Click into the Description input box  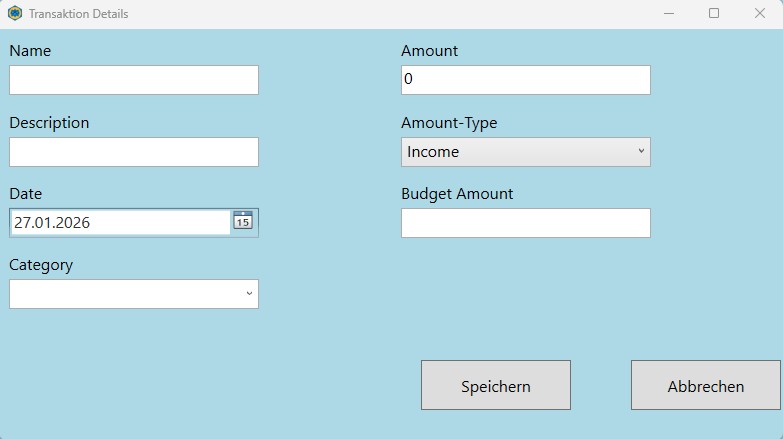point(134,152)
